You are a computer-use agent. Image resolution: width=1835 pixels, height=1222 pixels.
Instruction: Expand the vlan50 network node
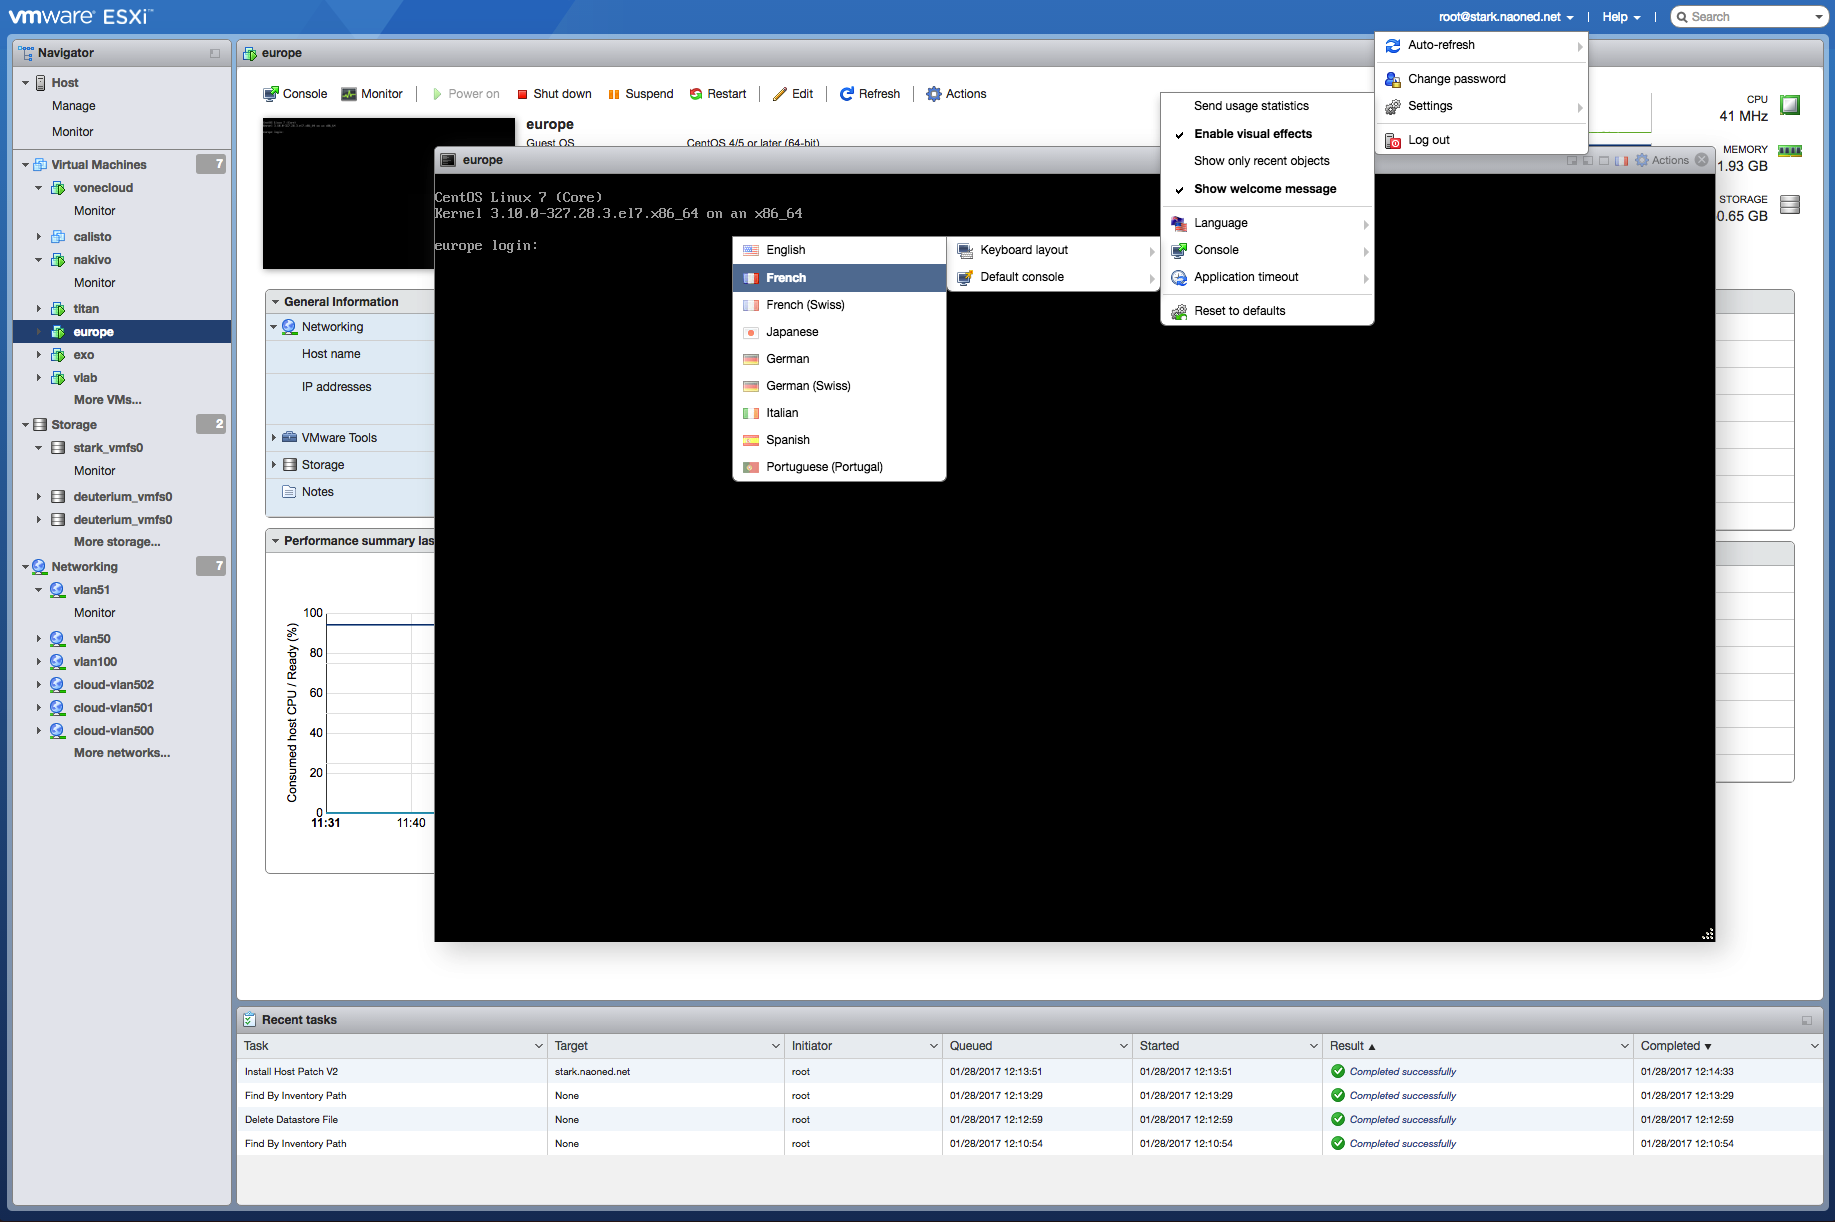click(39, 639)
